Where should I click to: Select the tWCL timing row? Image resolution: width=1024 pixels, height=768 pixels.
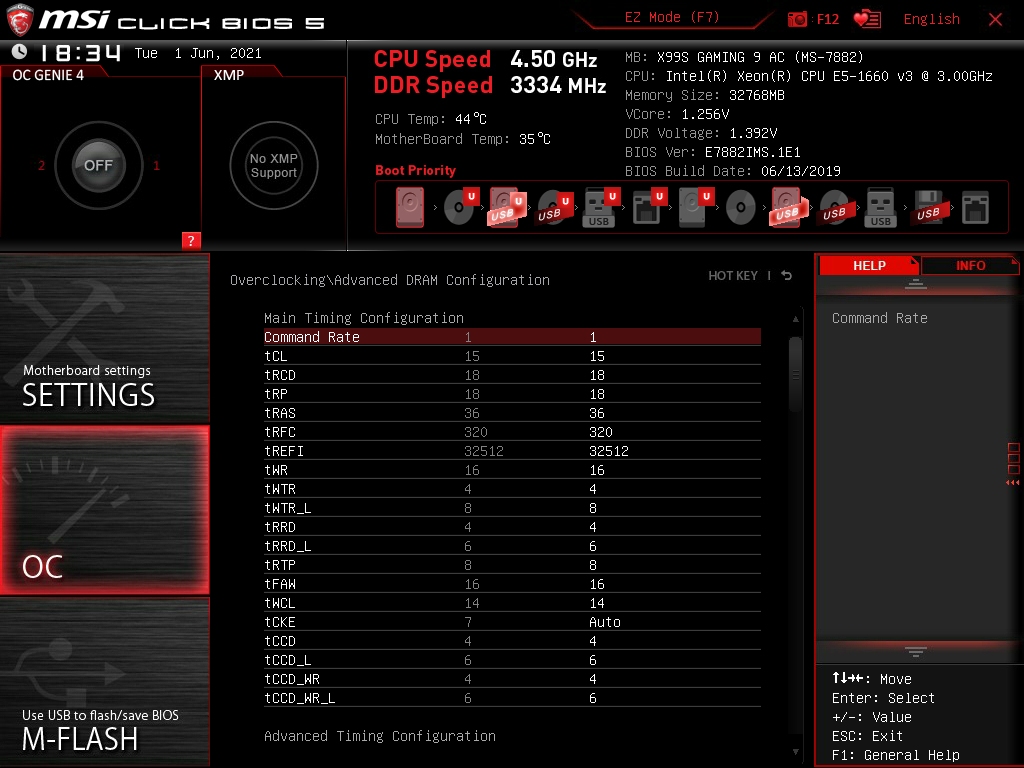(512, 602)
